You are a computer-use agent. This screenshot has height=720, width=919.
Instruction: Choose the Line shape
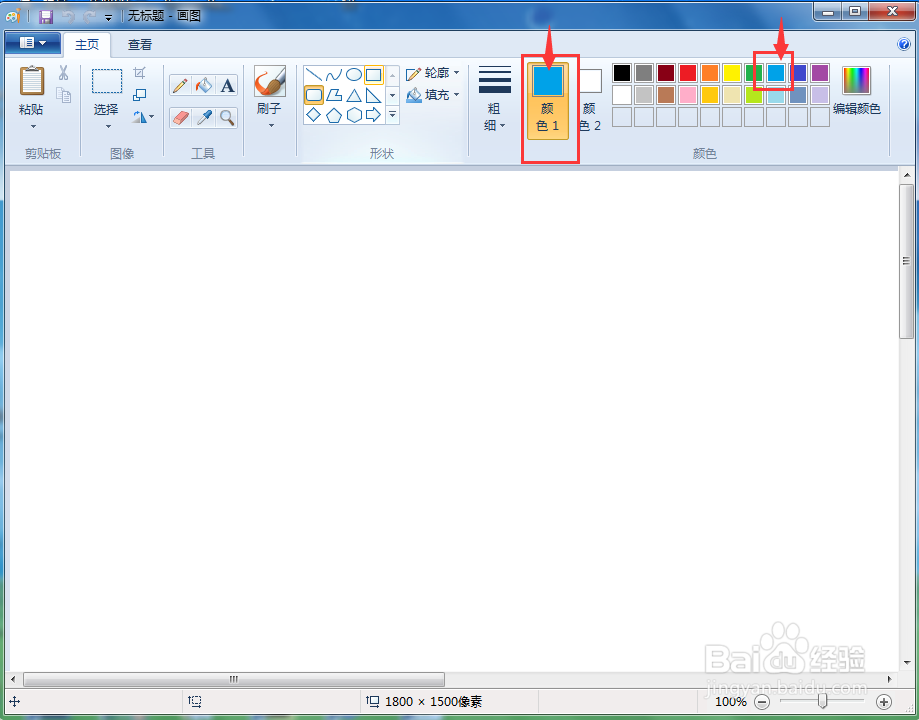tap(314, 74)
